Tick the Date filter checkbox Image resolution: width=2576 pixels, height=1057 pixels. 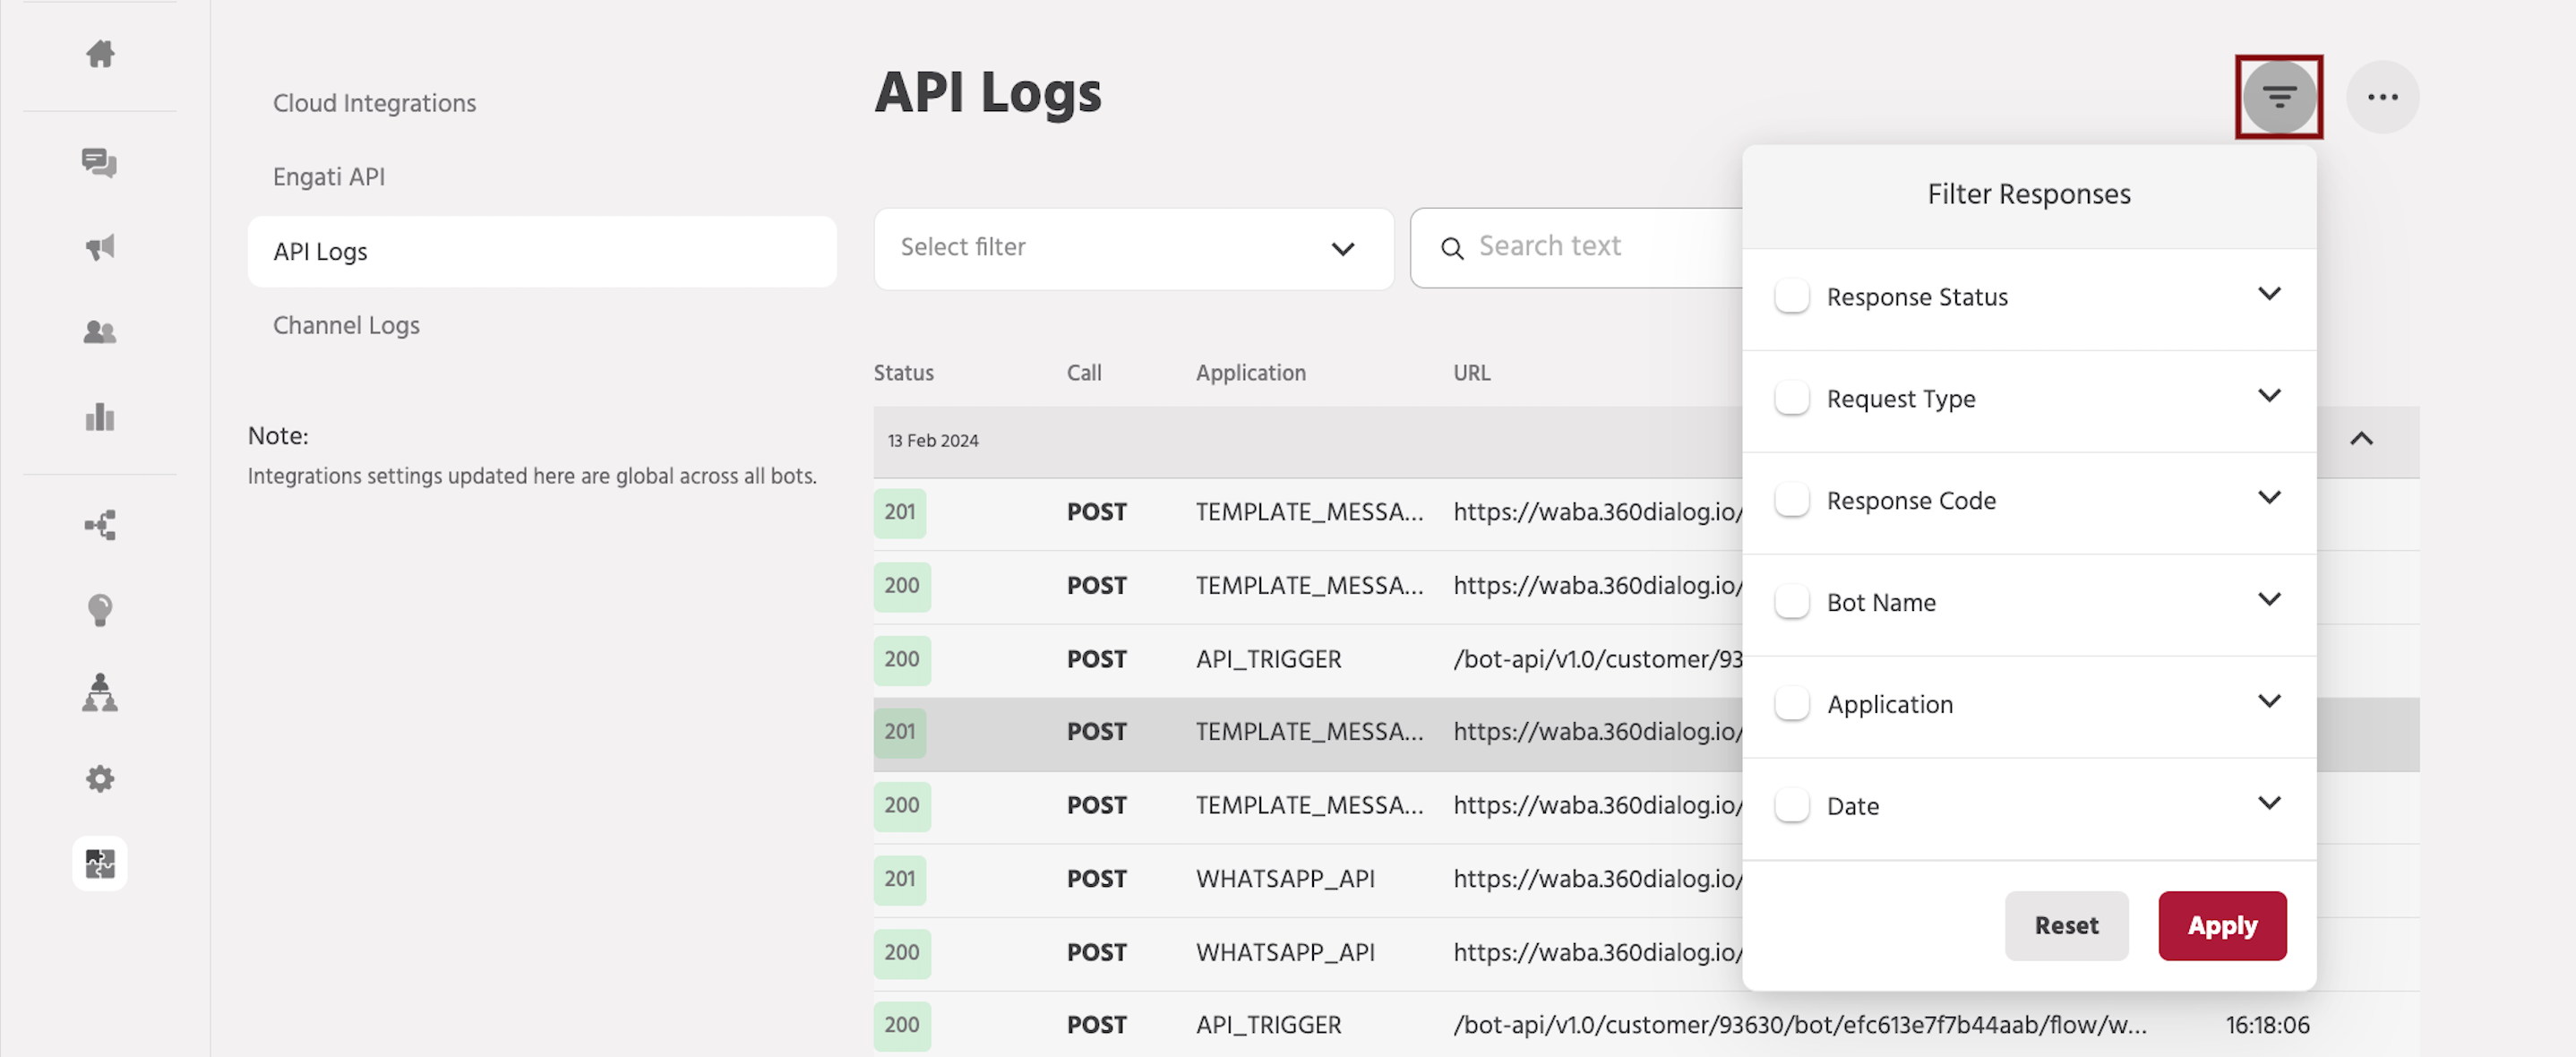point(1791,804)
